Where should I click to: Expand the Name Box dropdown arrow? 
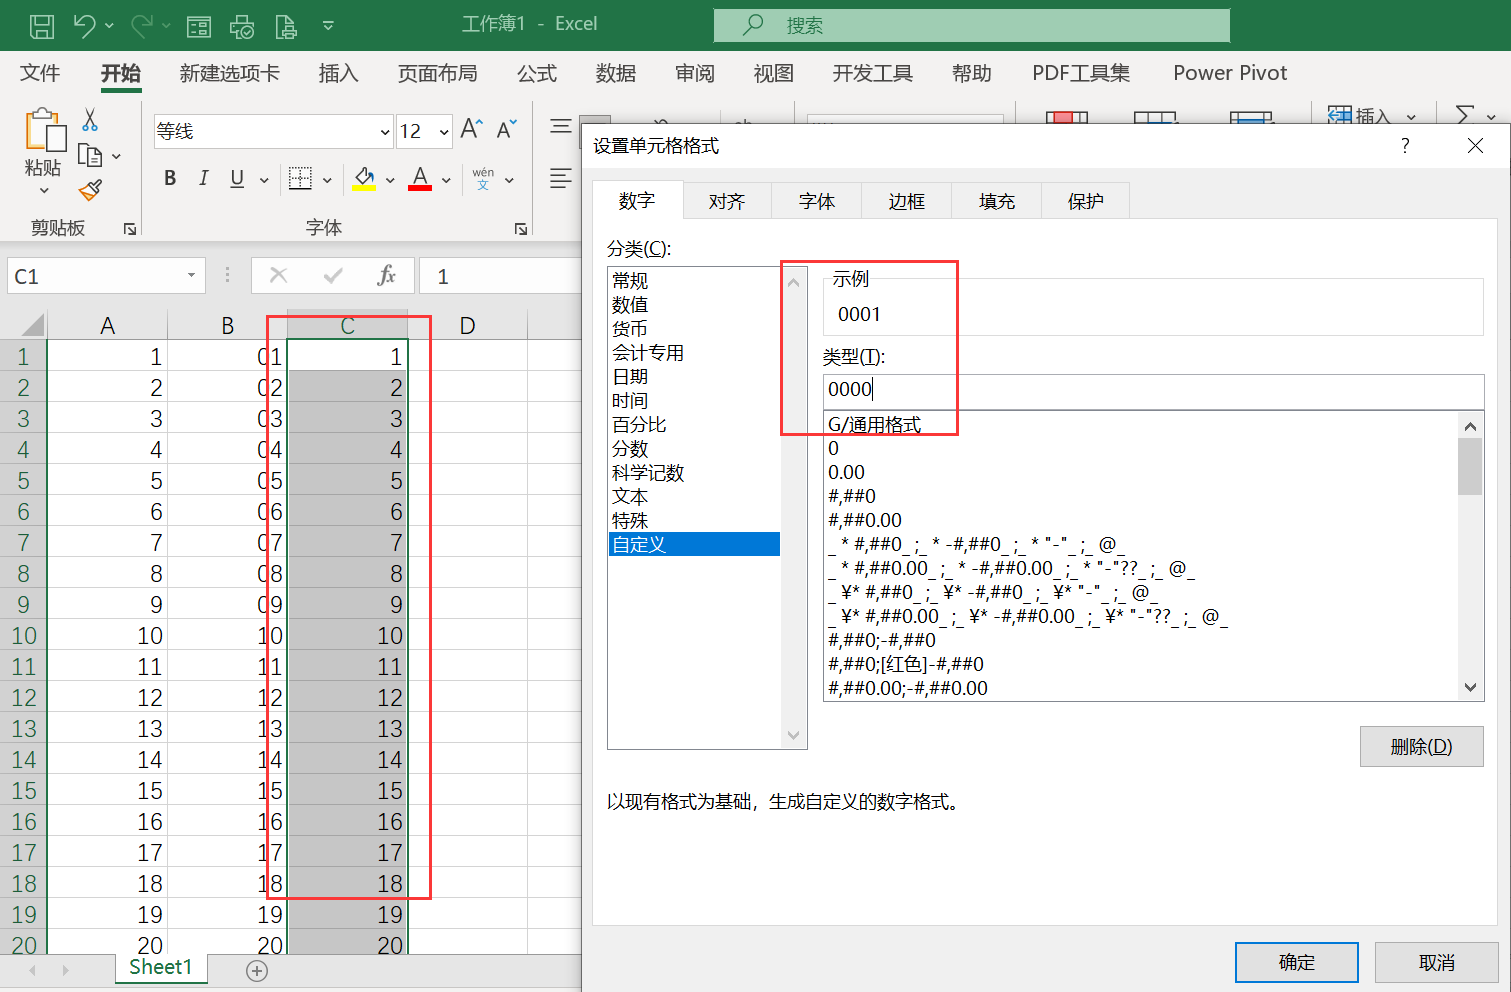pyautogui.click(x=191, y=276)
